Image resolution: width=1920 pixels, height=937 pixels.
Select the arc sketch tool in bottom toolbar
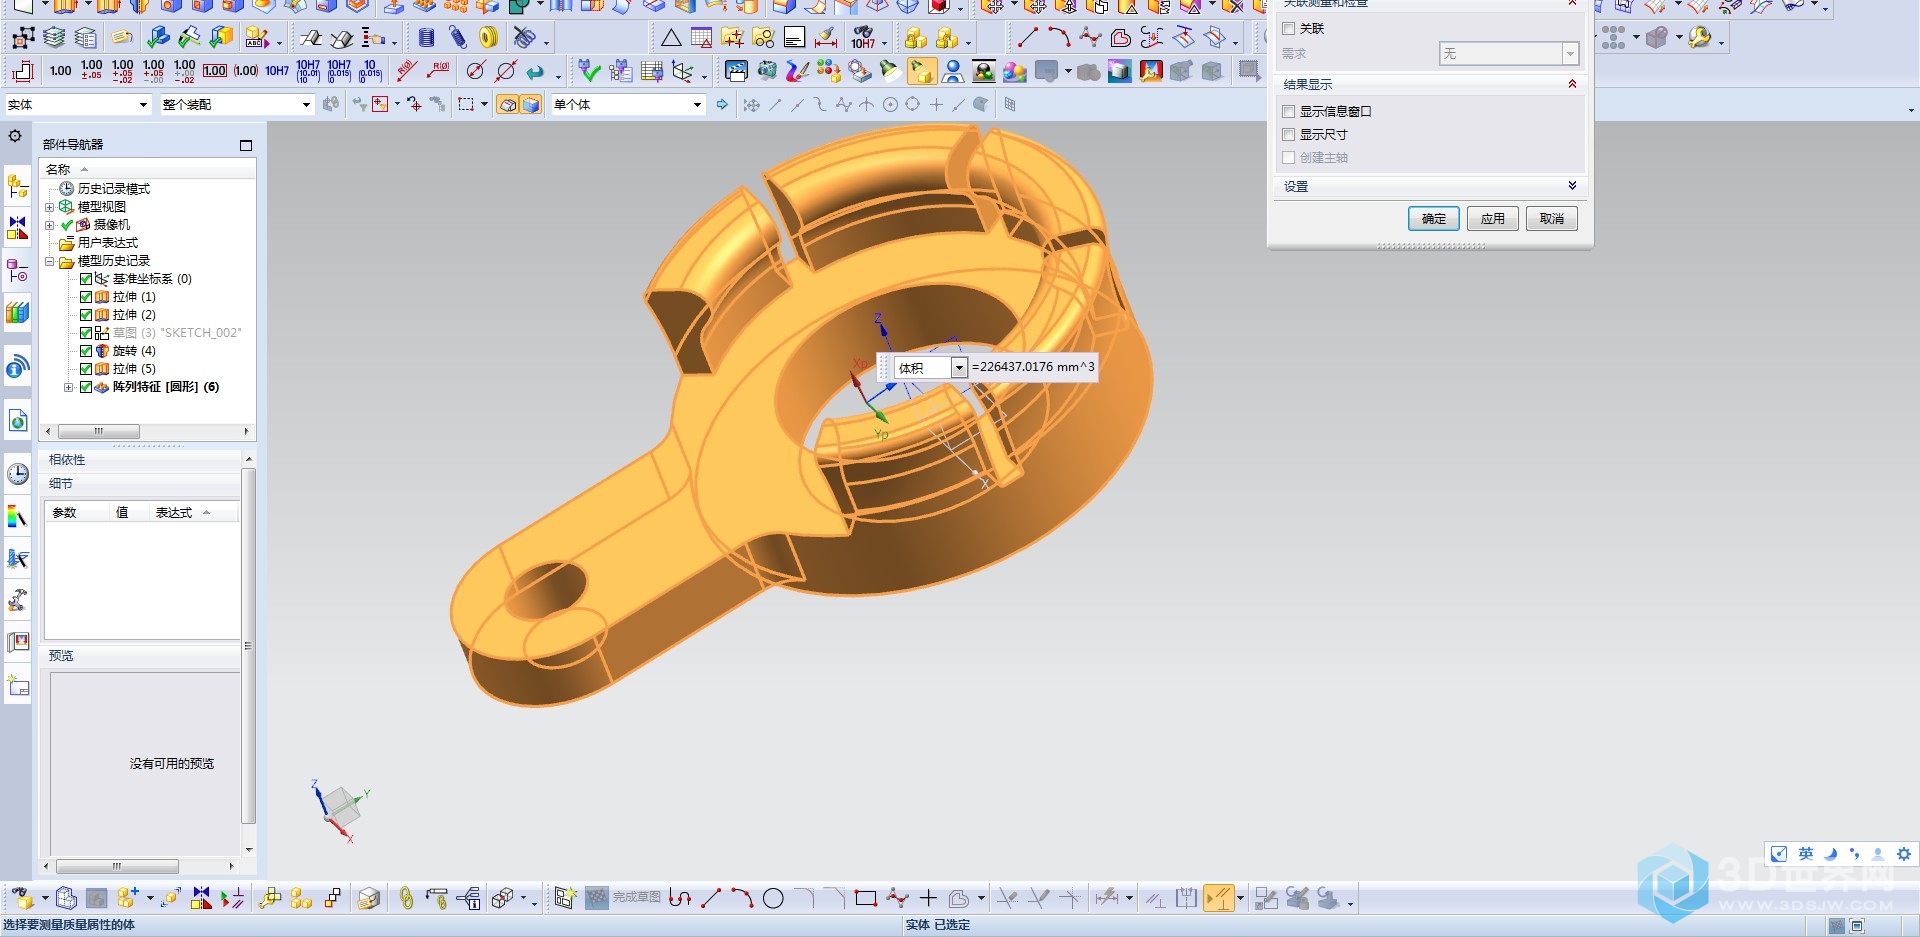[x=742, y=898]
